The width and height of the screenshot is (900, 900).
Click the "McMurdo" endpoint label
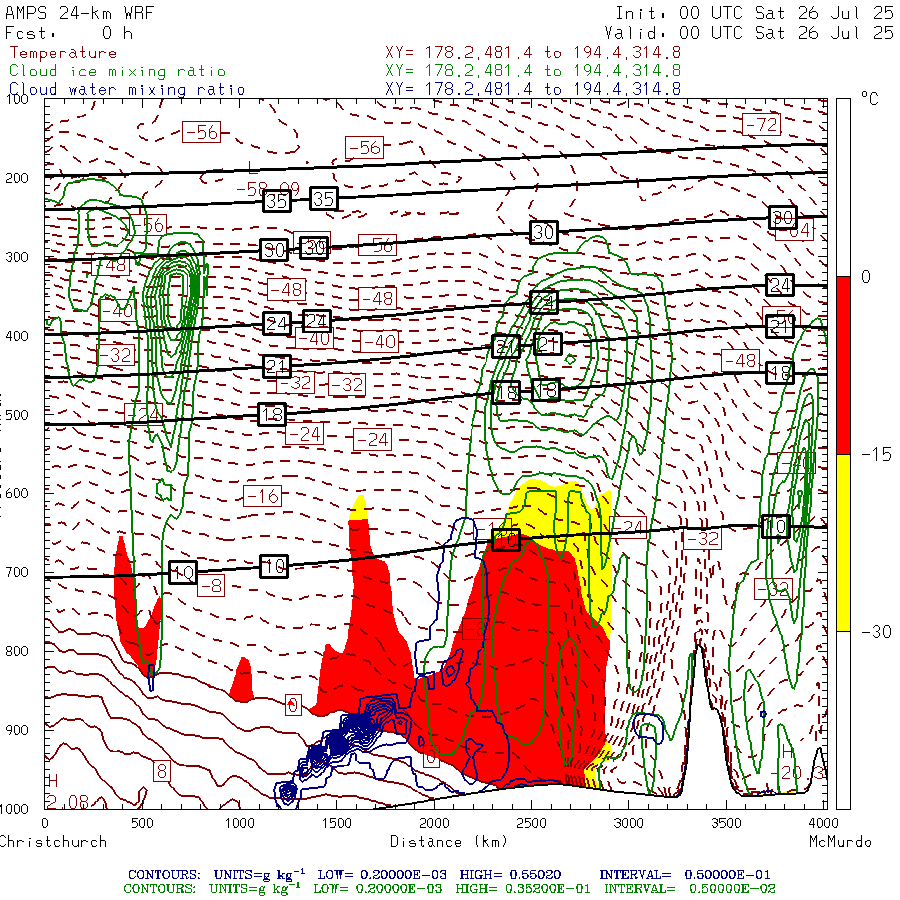pos(840,841)
